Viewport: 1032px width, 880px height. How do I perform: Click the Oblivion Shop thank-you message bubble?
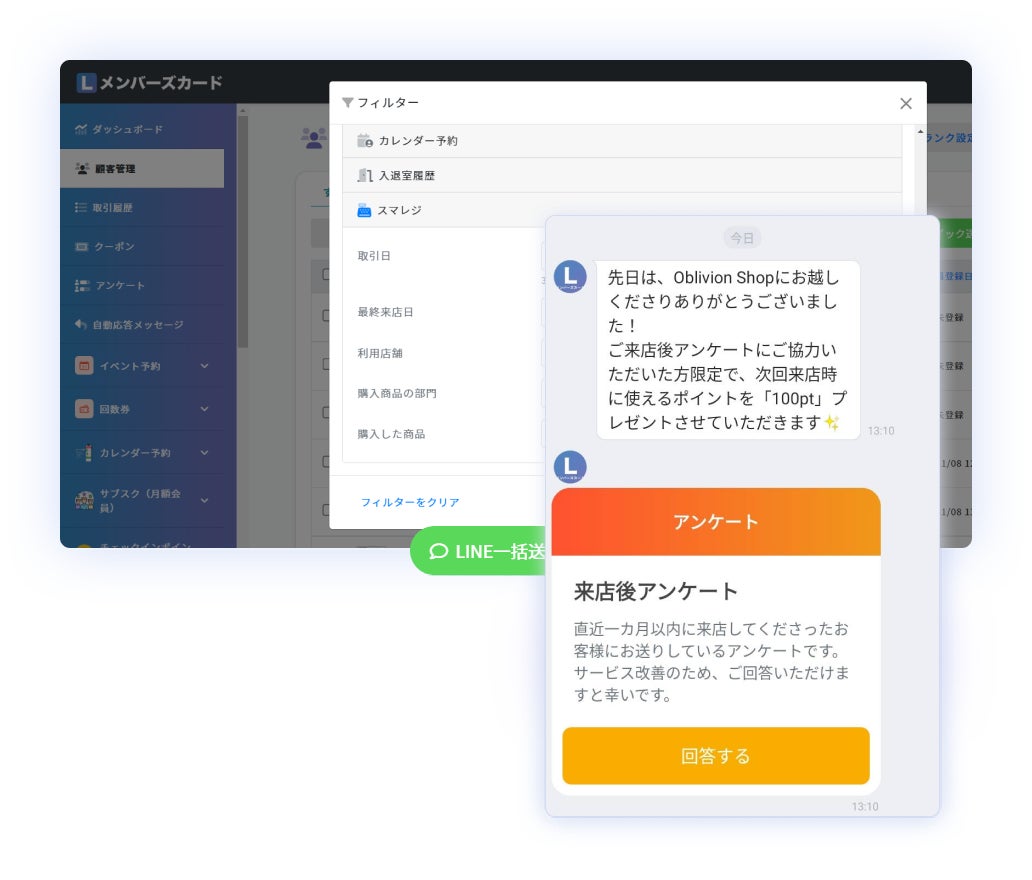coord(728,349)
